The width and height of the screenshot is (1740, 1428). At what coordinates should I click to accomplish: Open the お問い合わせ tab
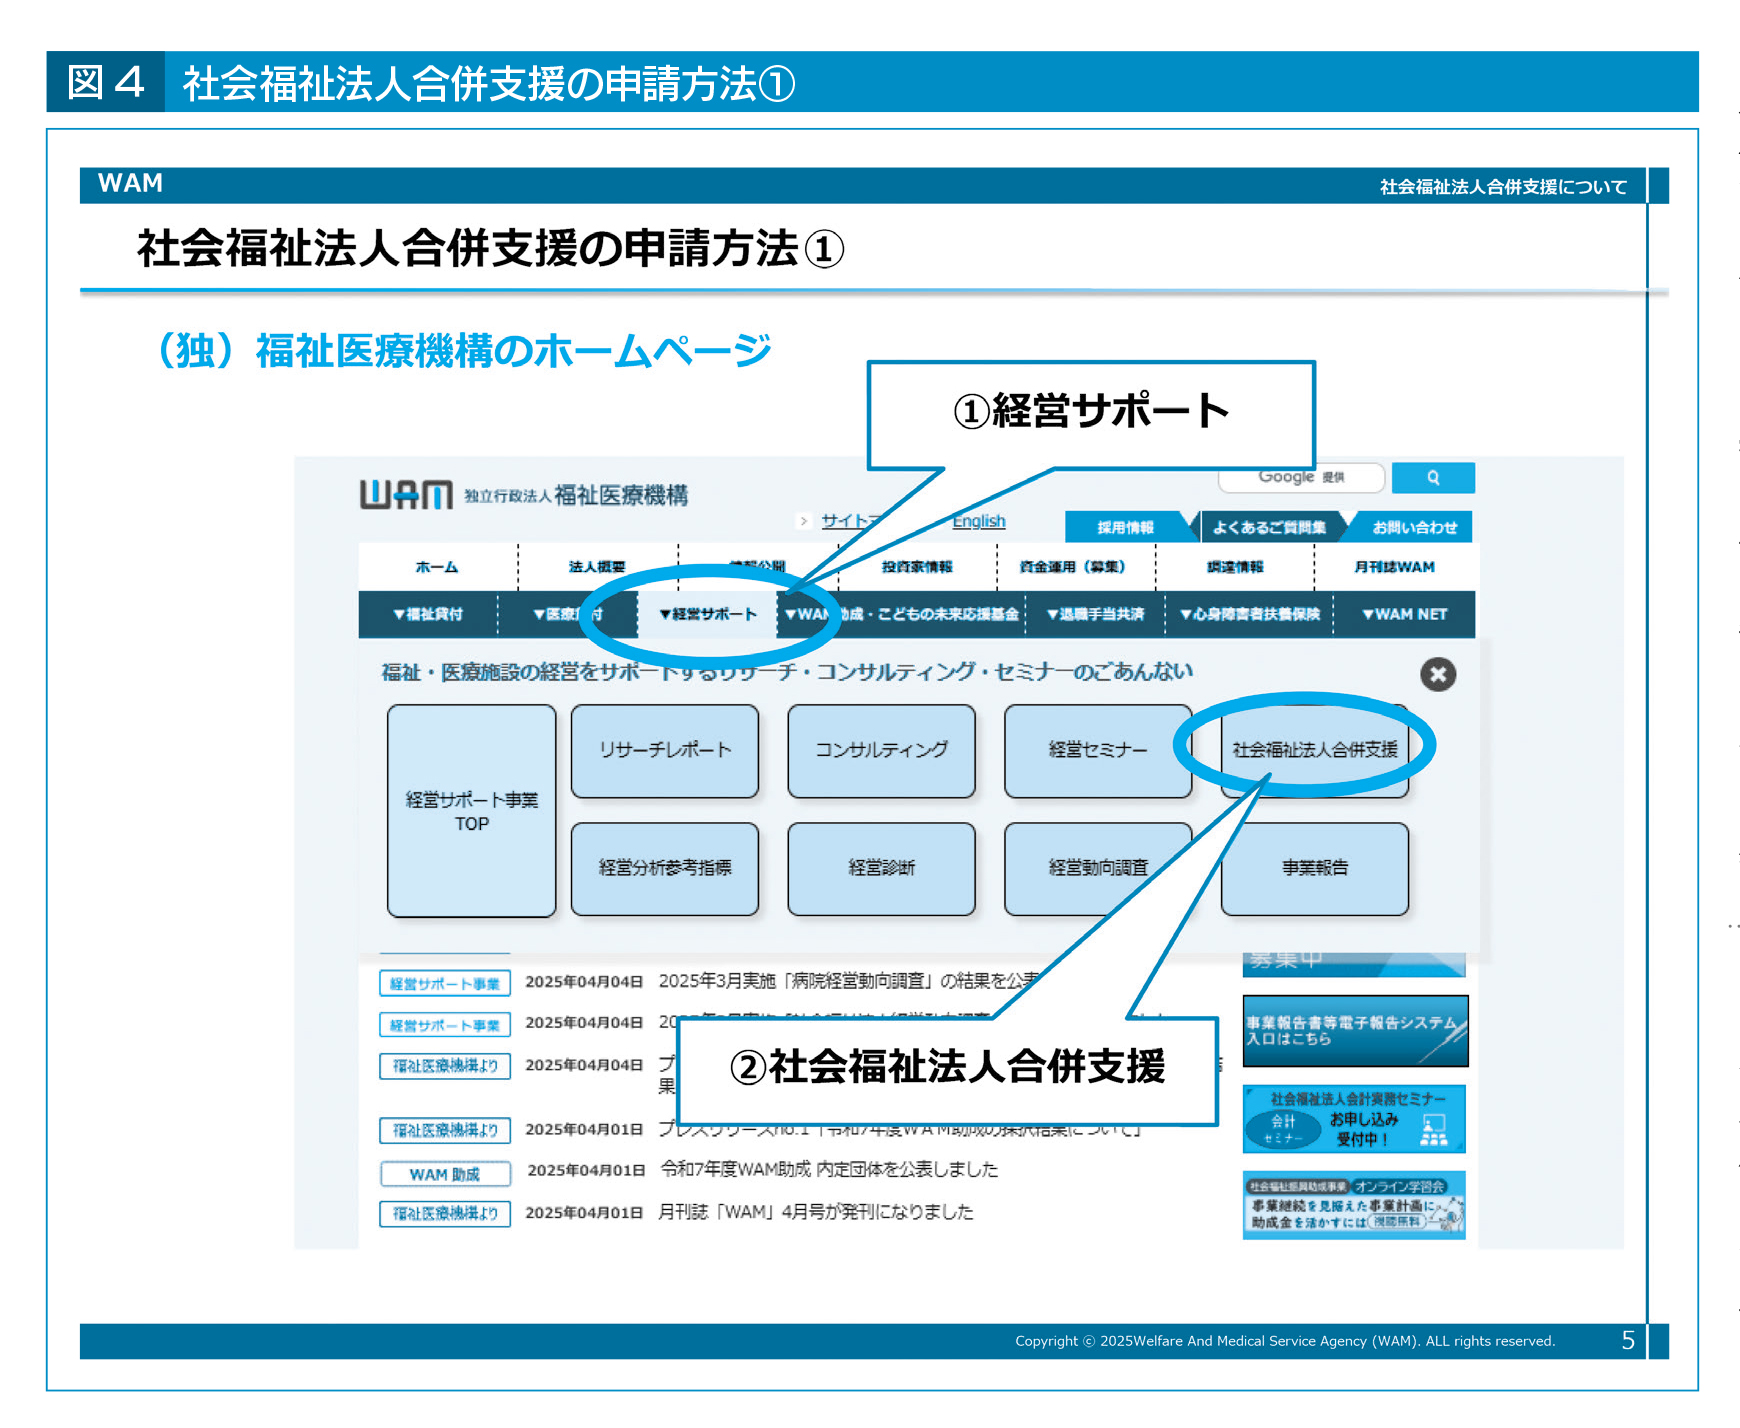point(1414,527)
